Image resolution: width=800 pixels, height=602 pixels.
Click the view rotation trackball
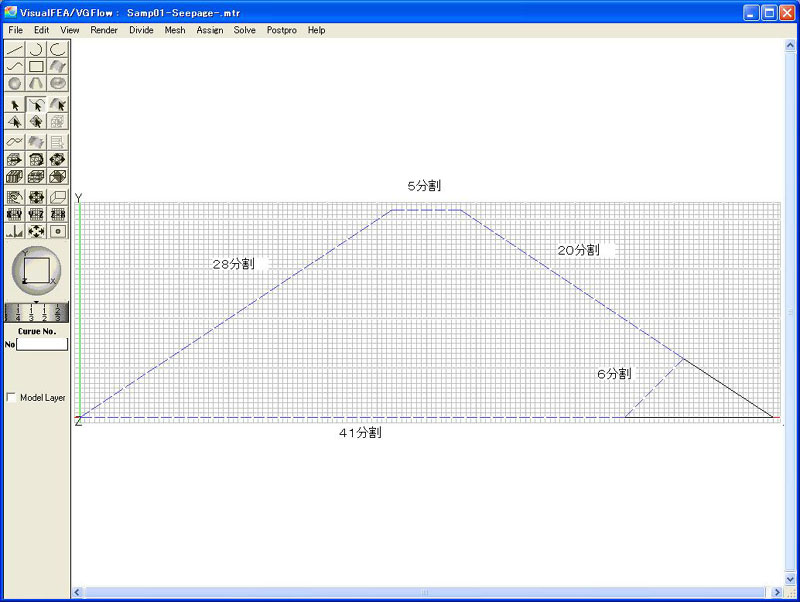click(36, 270)
